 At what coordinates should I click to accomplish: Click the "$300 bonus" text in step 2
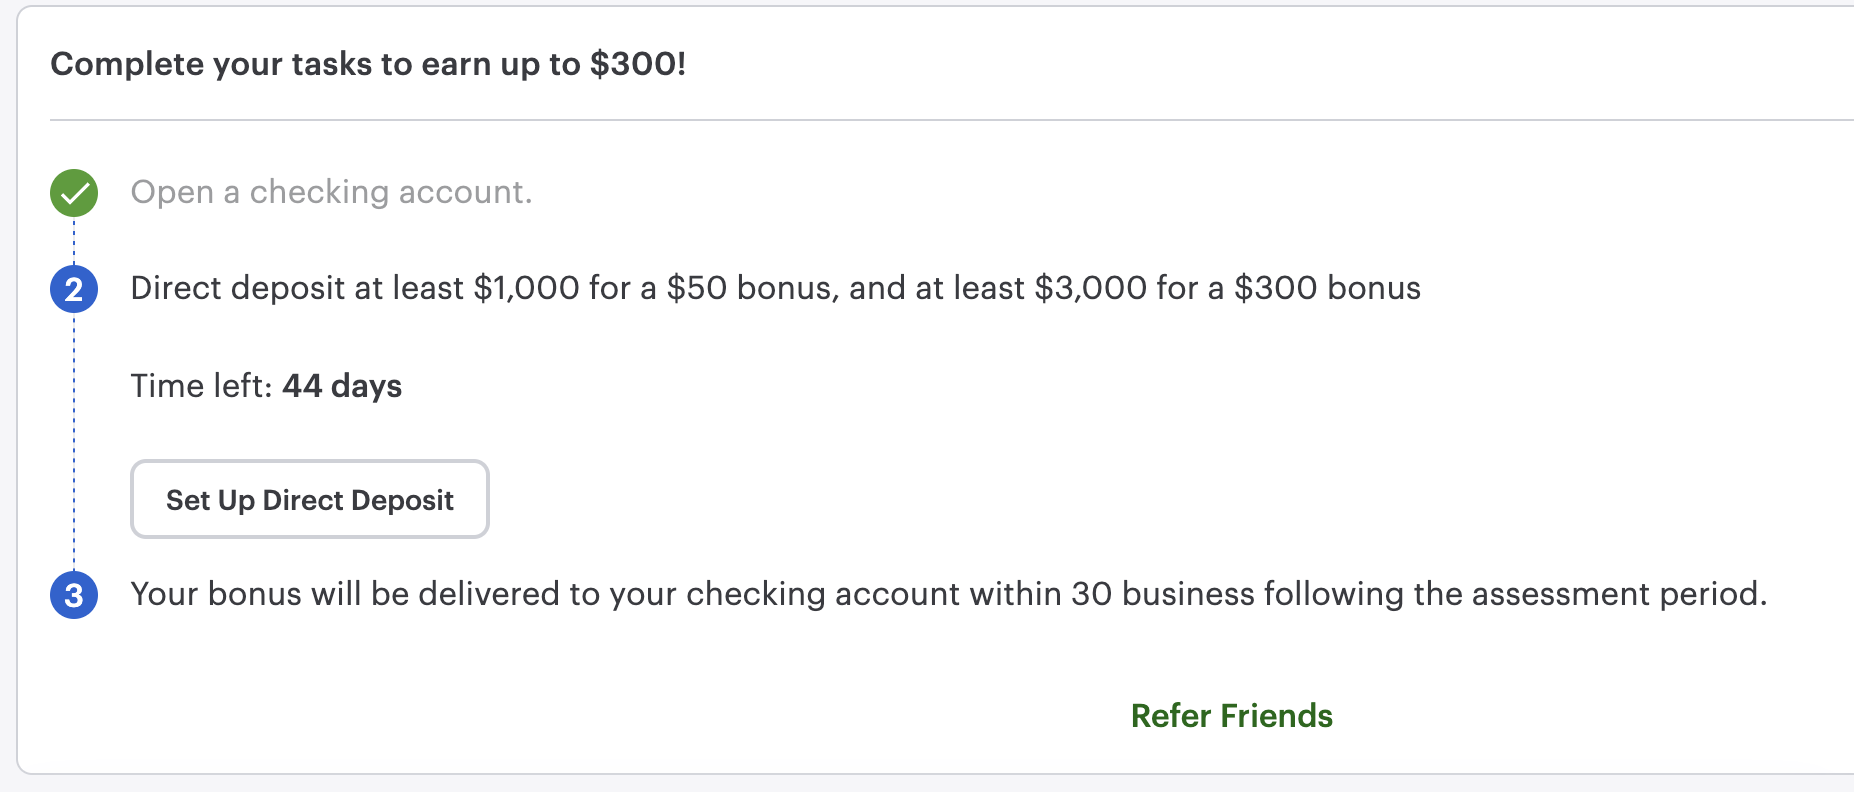(x=1327, y=288)
